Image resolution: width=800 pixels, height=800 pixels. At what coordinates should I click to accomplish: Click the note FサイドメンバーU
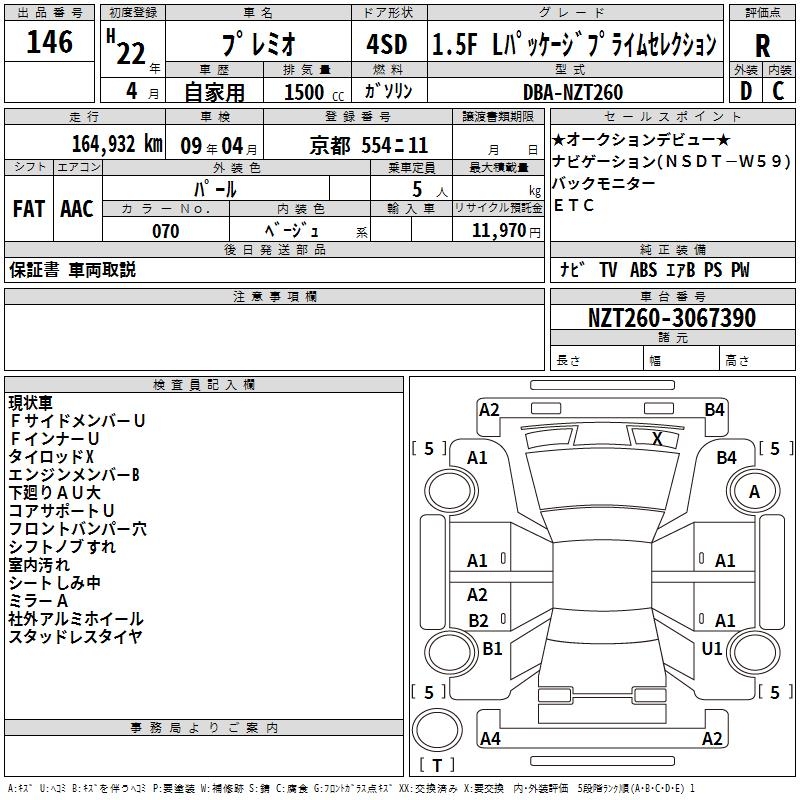point(78,421)
